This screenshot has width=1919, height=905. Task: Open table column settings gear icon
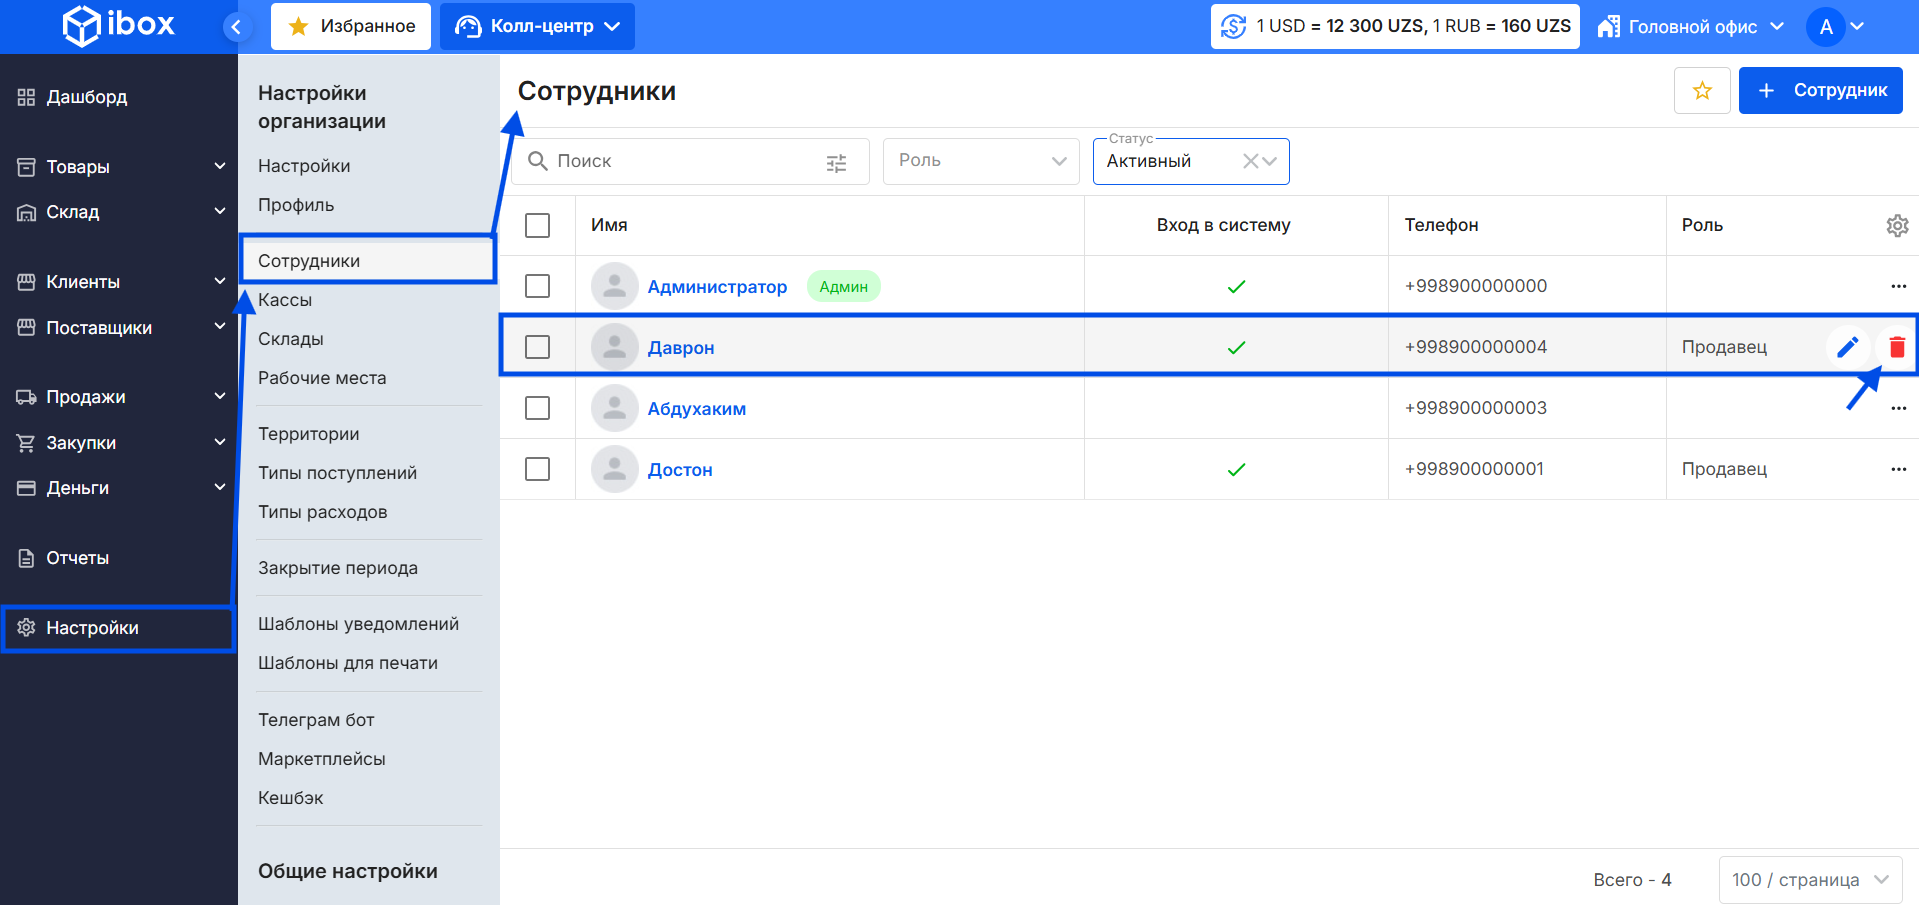tap(1897, 226)
